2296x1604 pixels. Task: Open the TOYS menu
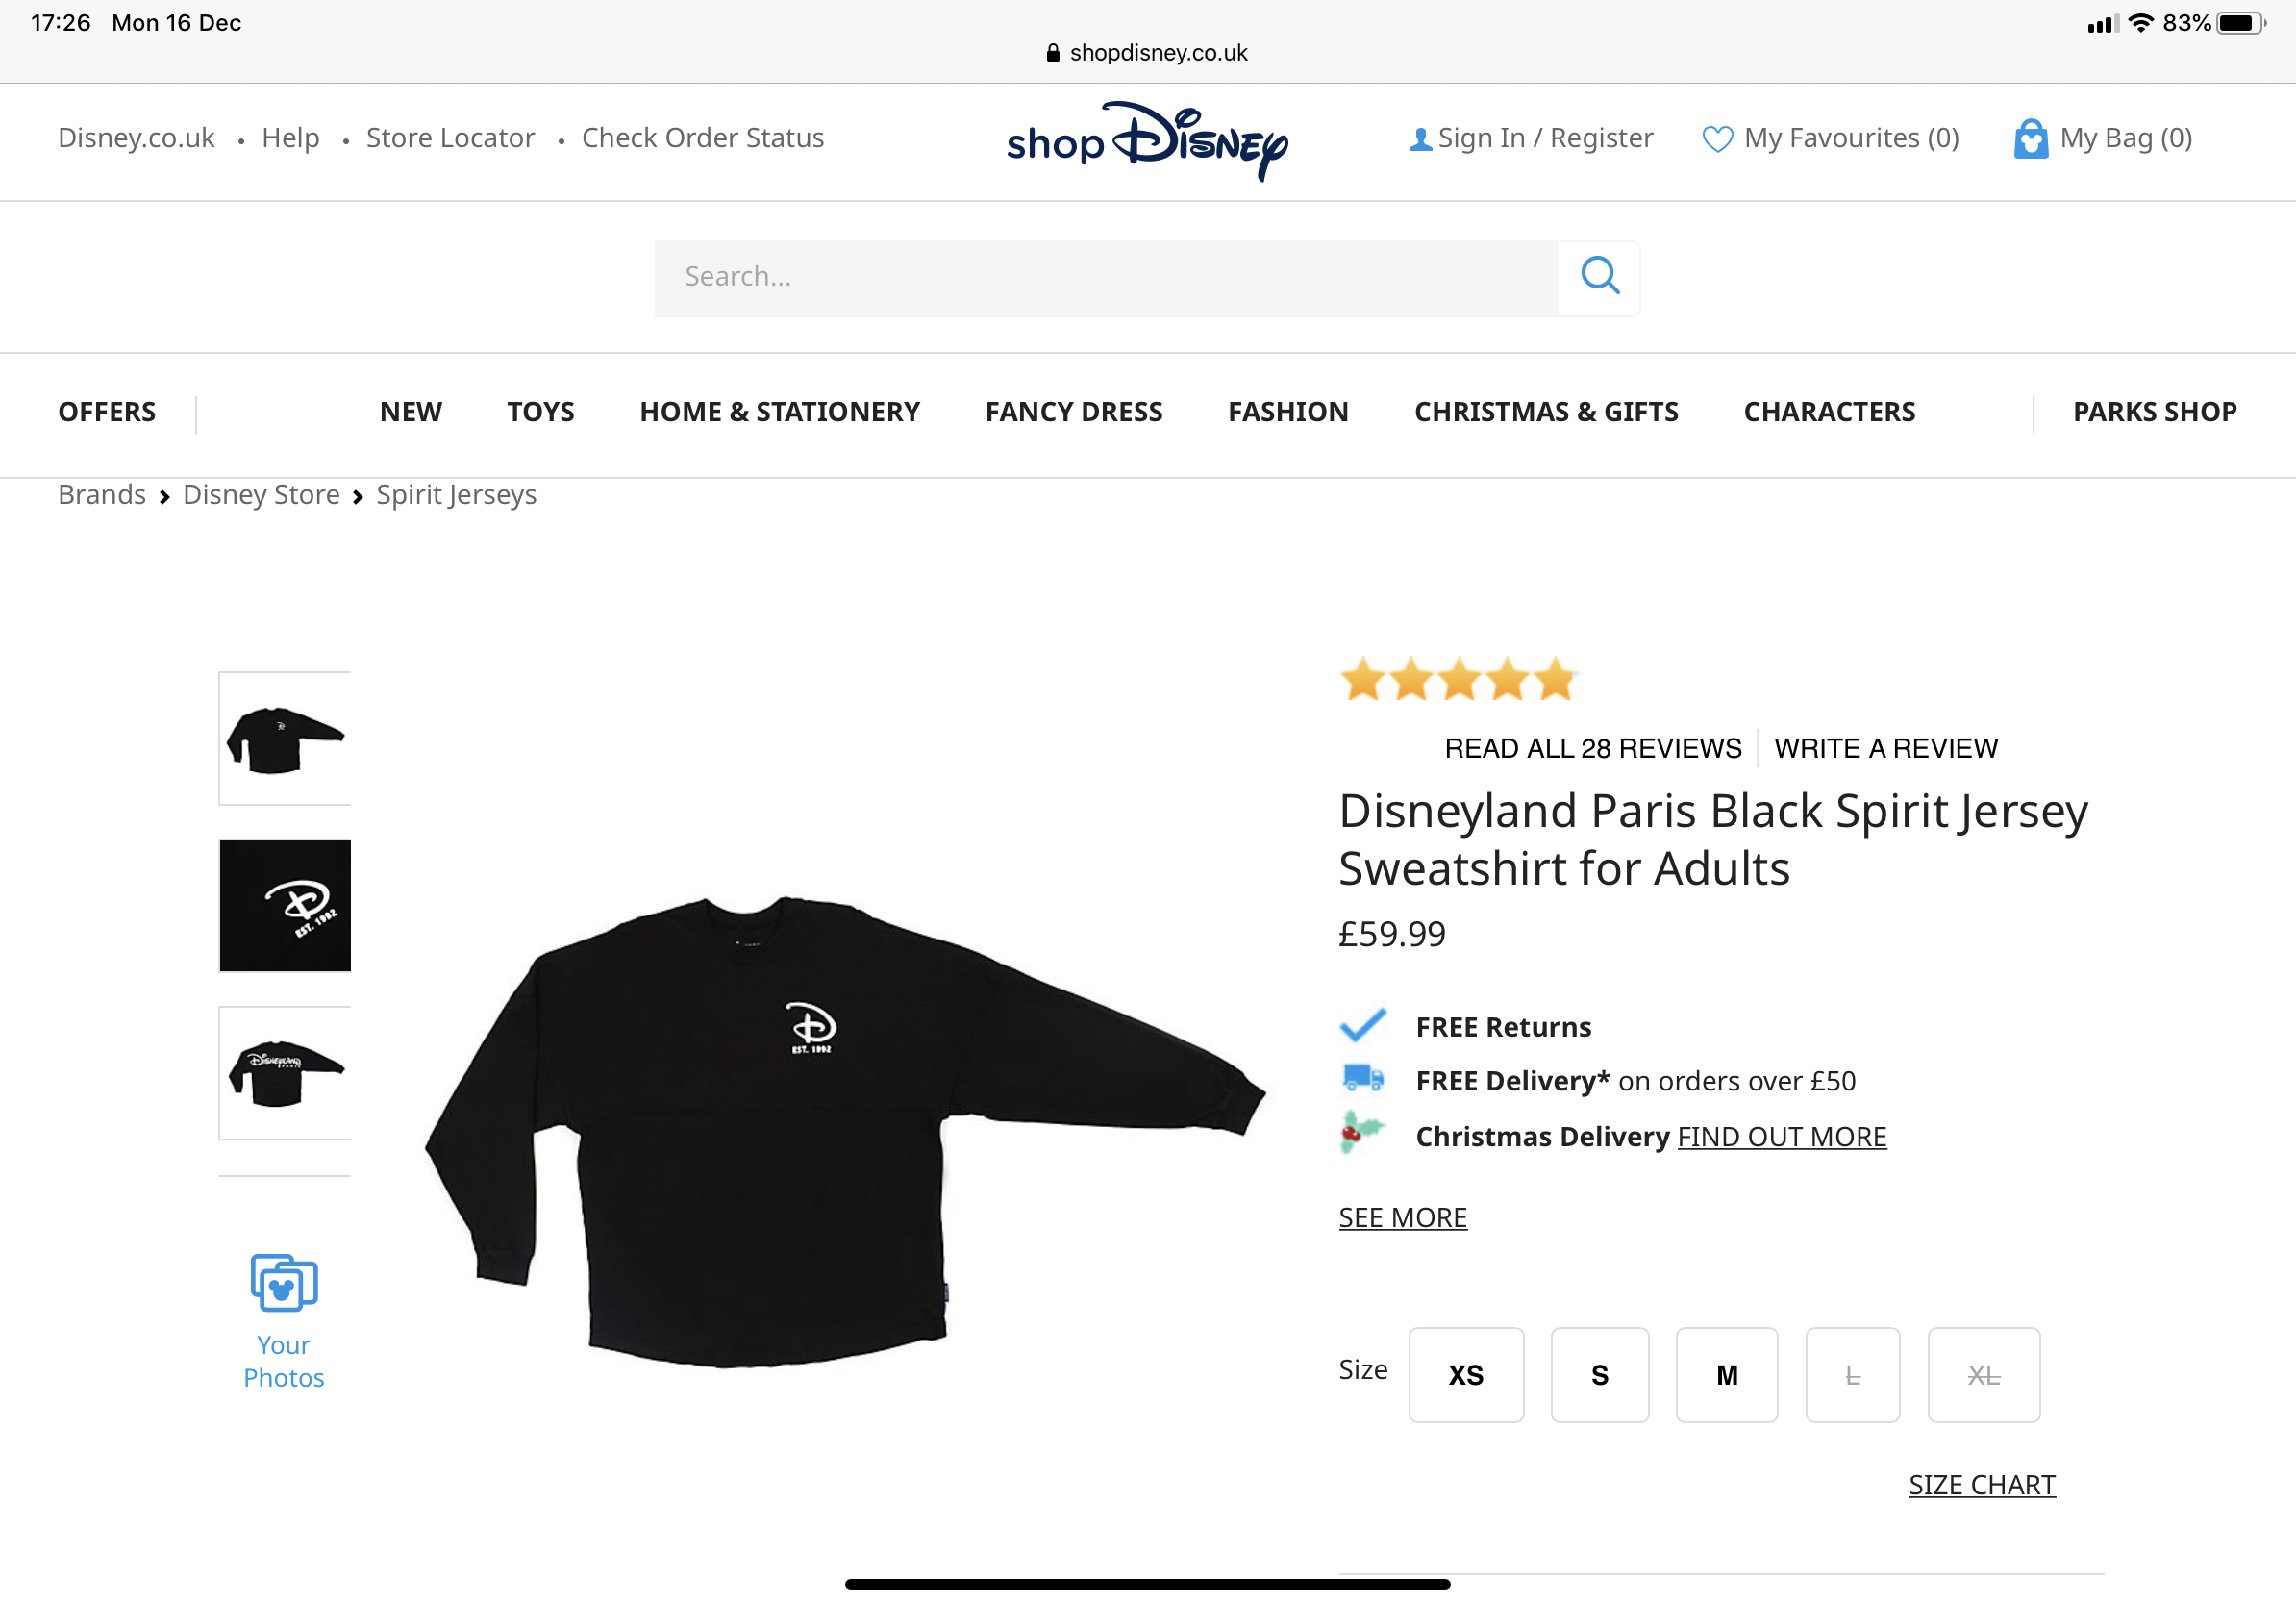click(541, 412)
